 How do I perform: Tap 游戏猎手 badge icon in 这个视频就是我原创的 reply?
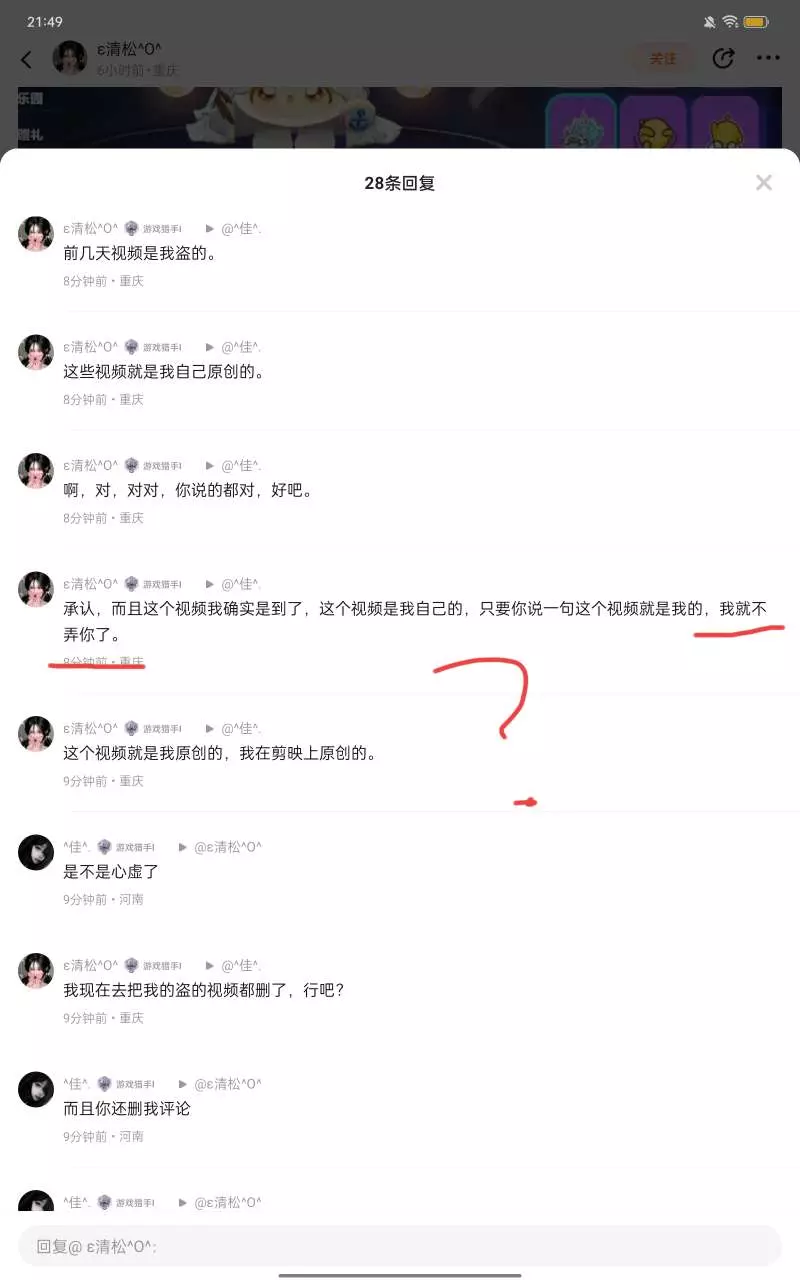pyautogui.click(x=131, y=729)
